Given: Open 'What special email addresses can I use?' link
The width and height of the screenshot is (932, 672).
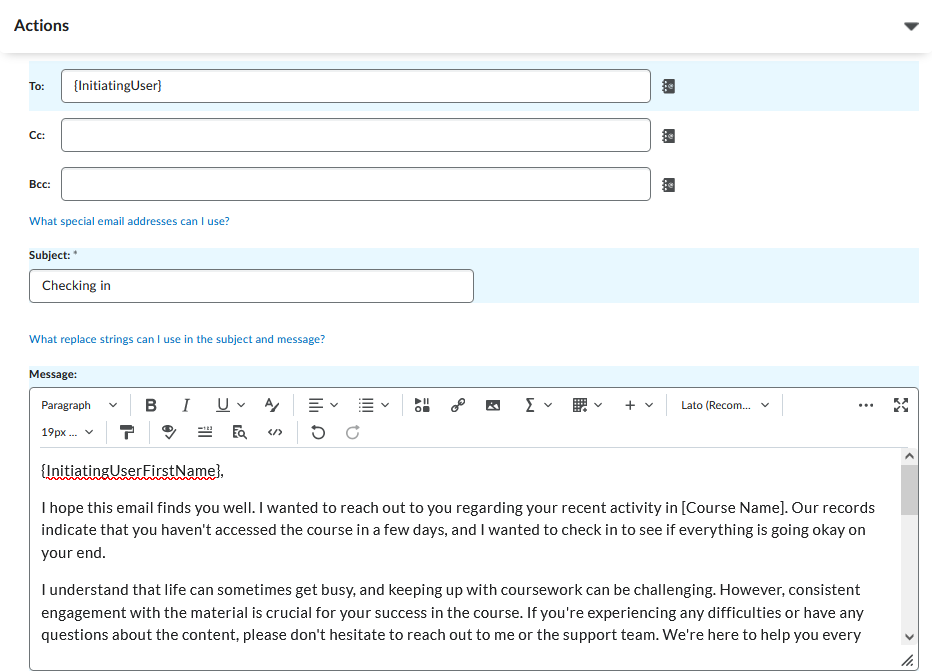Looking at the screenshot, I should tap(129, 221).
